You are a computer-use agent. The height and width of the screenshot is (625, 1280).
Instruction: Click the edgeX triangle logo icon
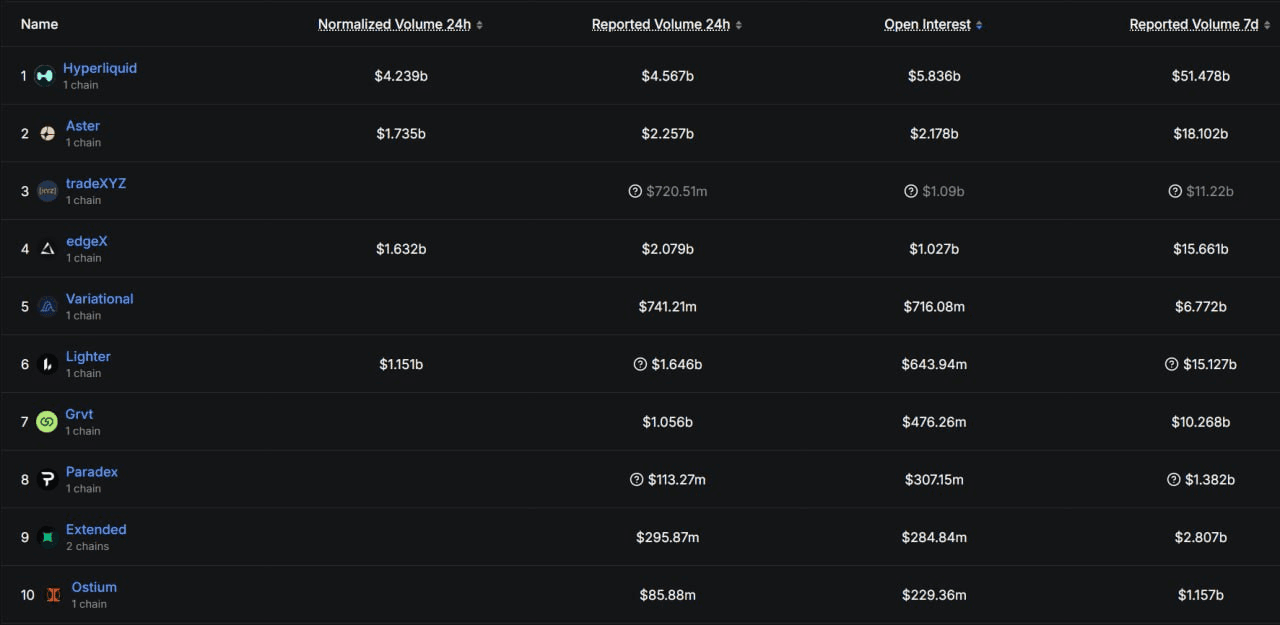47,249
